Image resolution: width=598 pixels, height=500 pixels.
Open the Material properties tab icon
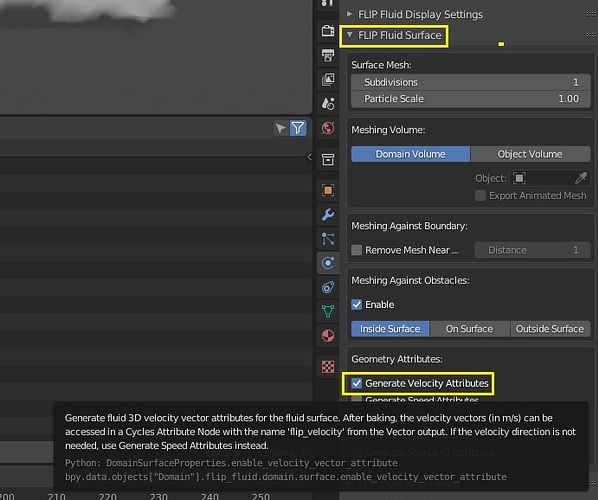328,336
